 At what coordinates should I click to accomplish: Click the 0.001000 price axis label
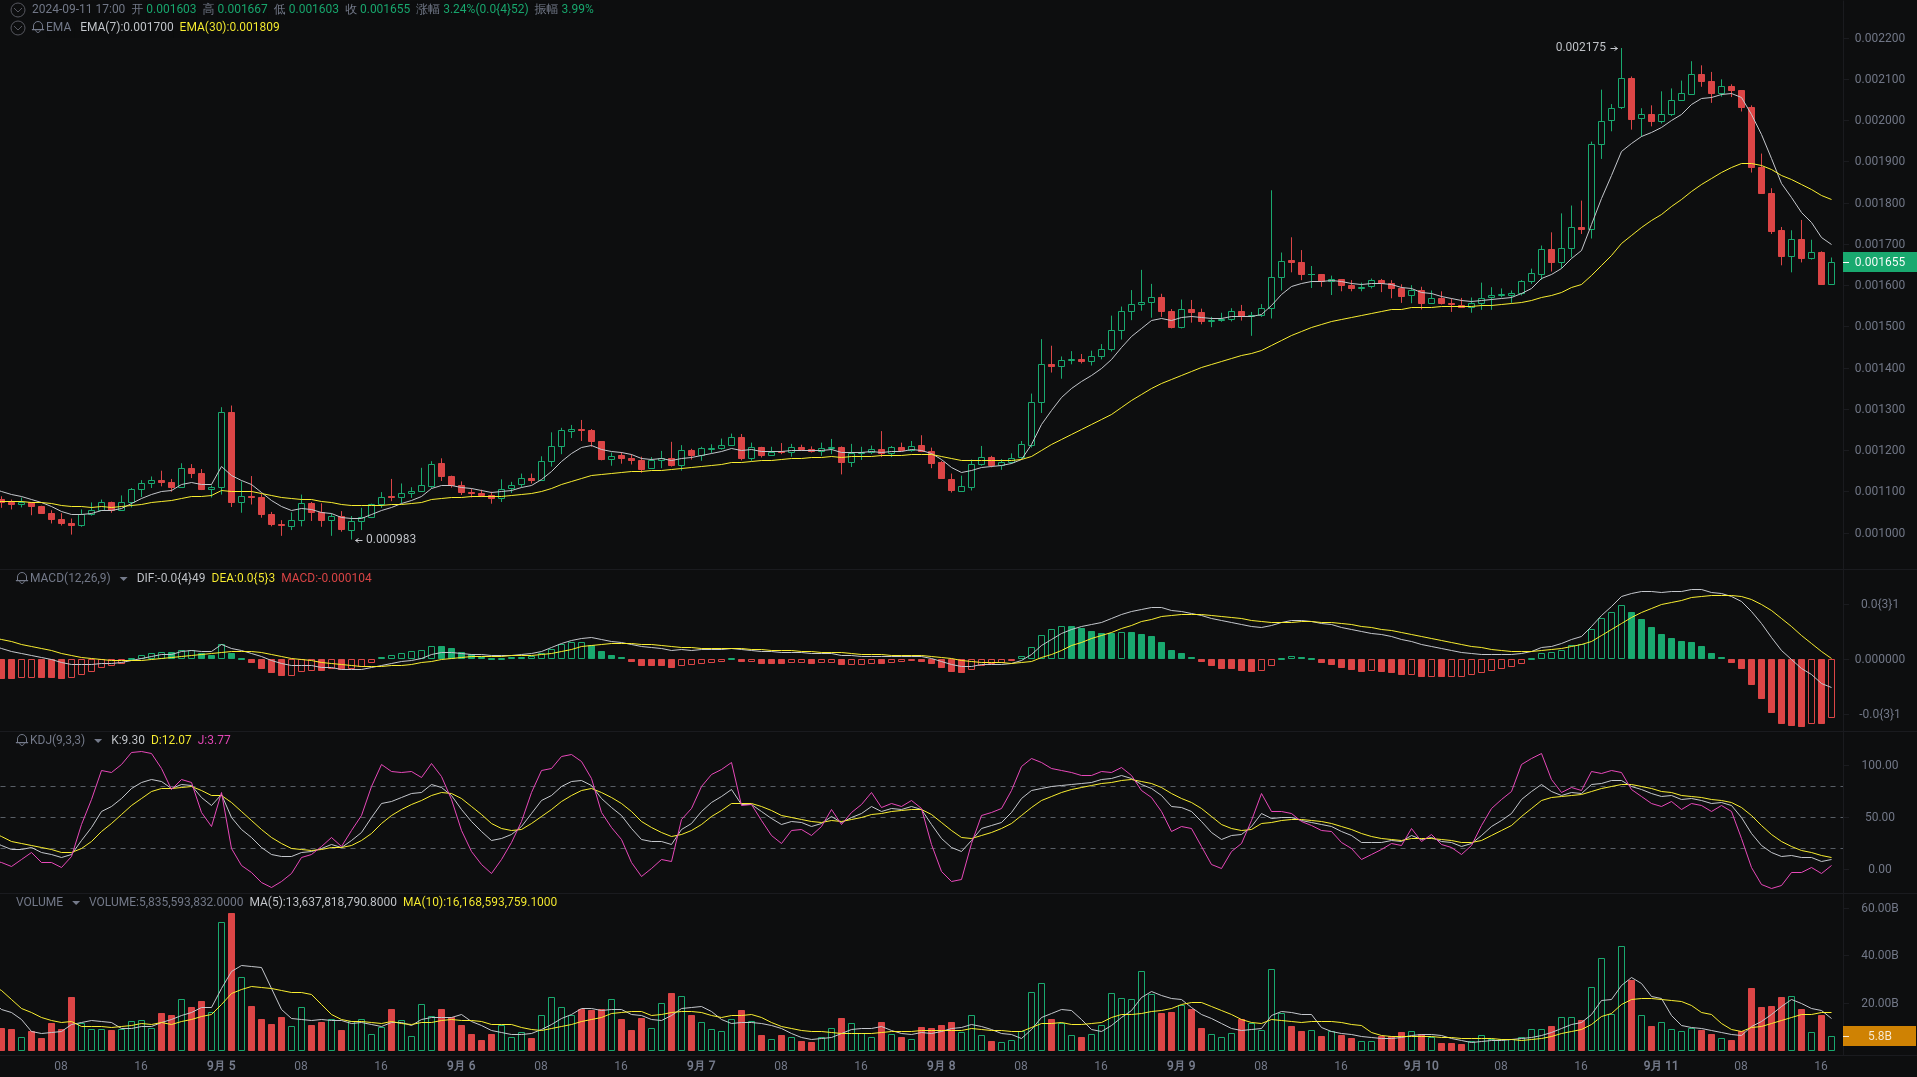tap(1880, 533)
